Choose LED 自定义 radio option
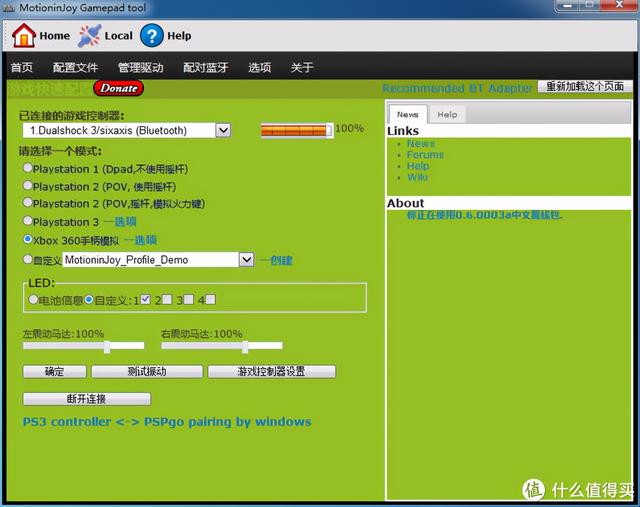Image resolution: width=640 pixels, height=507 pixels. click(x=89, y=300)
